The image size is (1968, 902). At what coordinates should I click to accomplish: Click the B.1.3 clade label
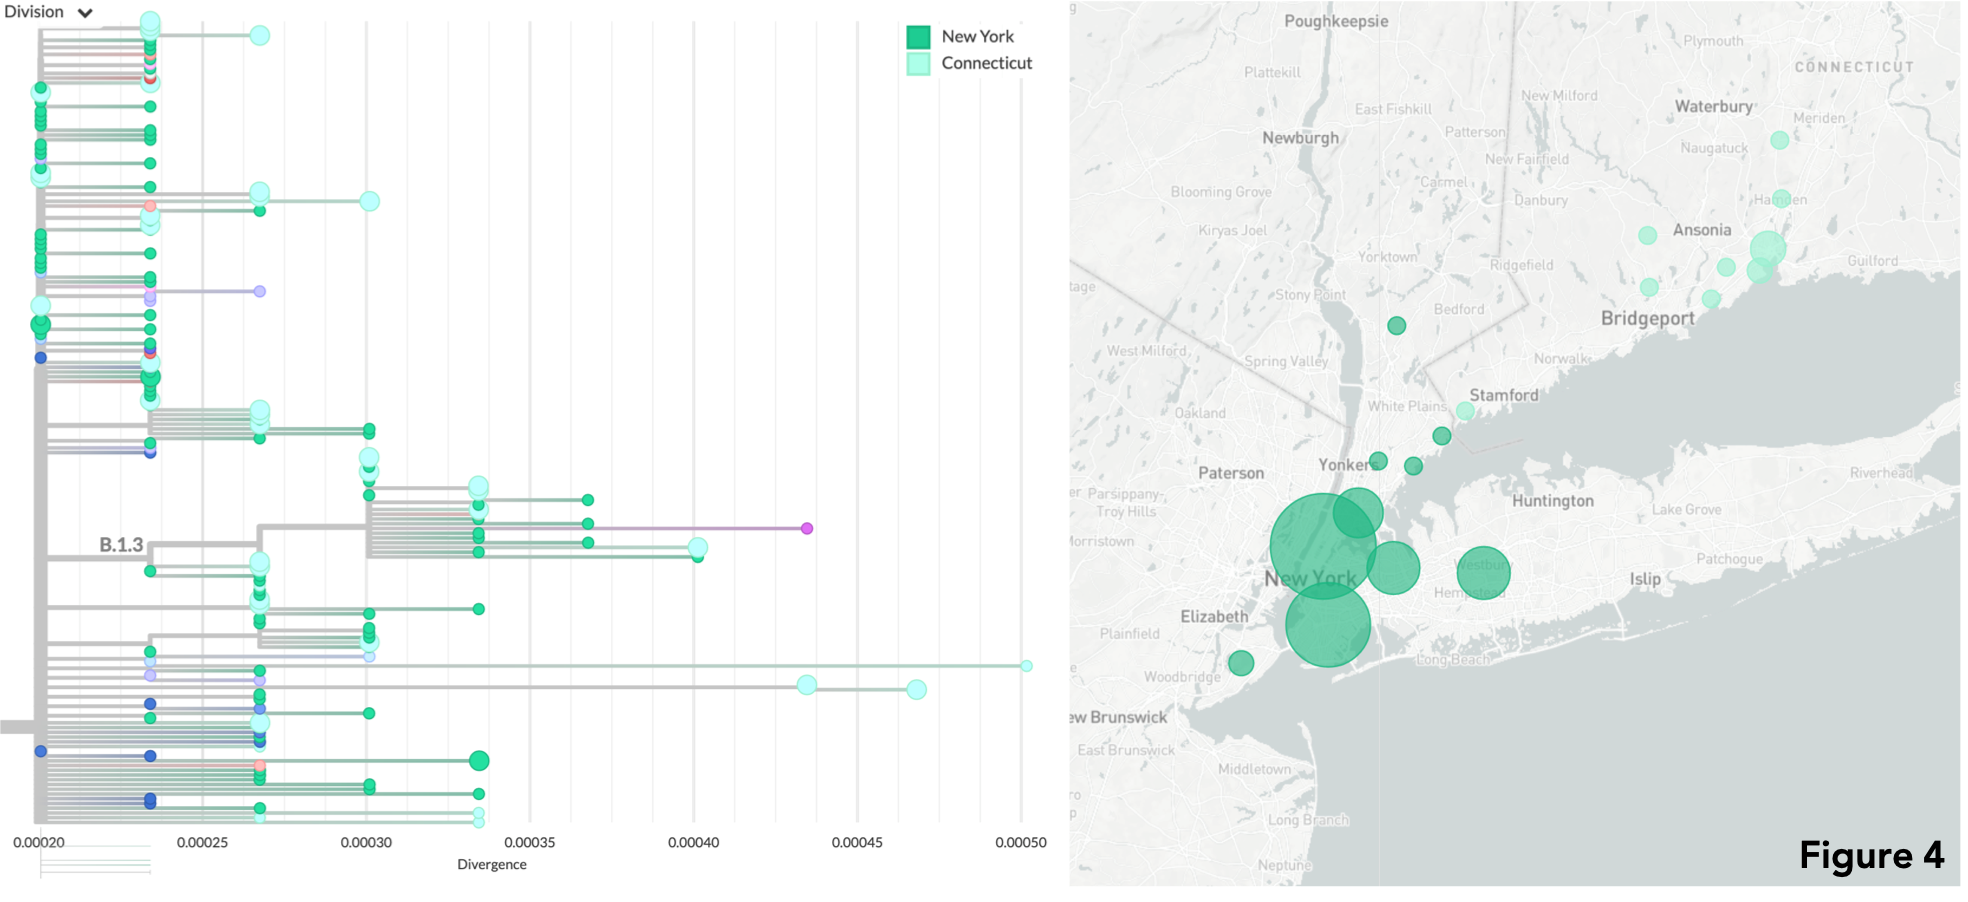click(121, 545)
